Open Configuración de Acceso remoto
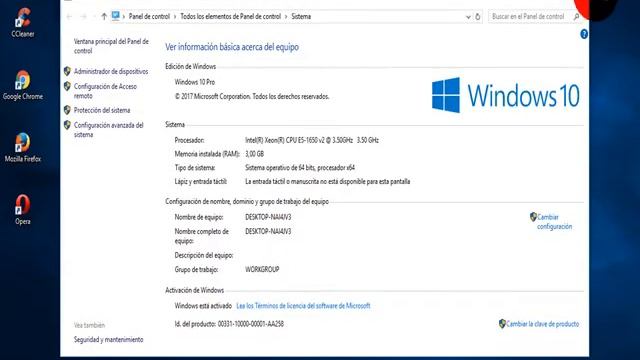Image resolution: width=640 pixels, height=360 pixels. 105,91
